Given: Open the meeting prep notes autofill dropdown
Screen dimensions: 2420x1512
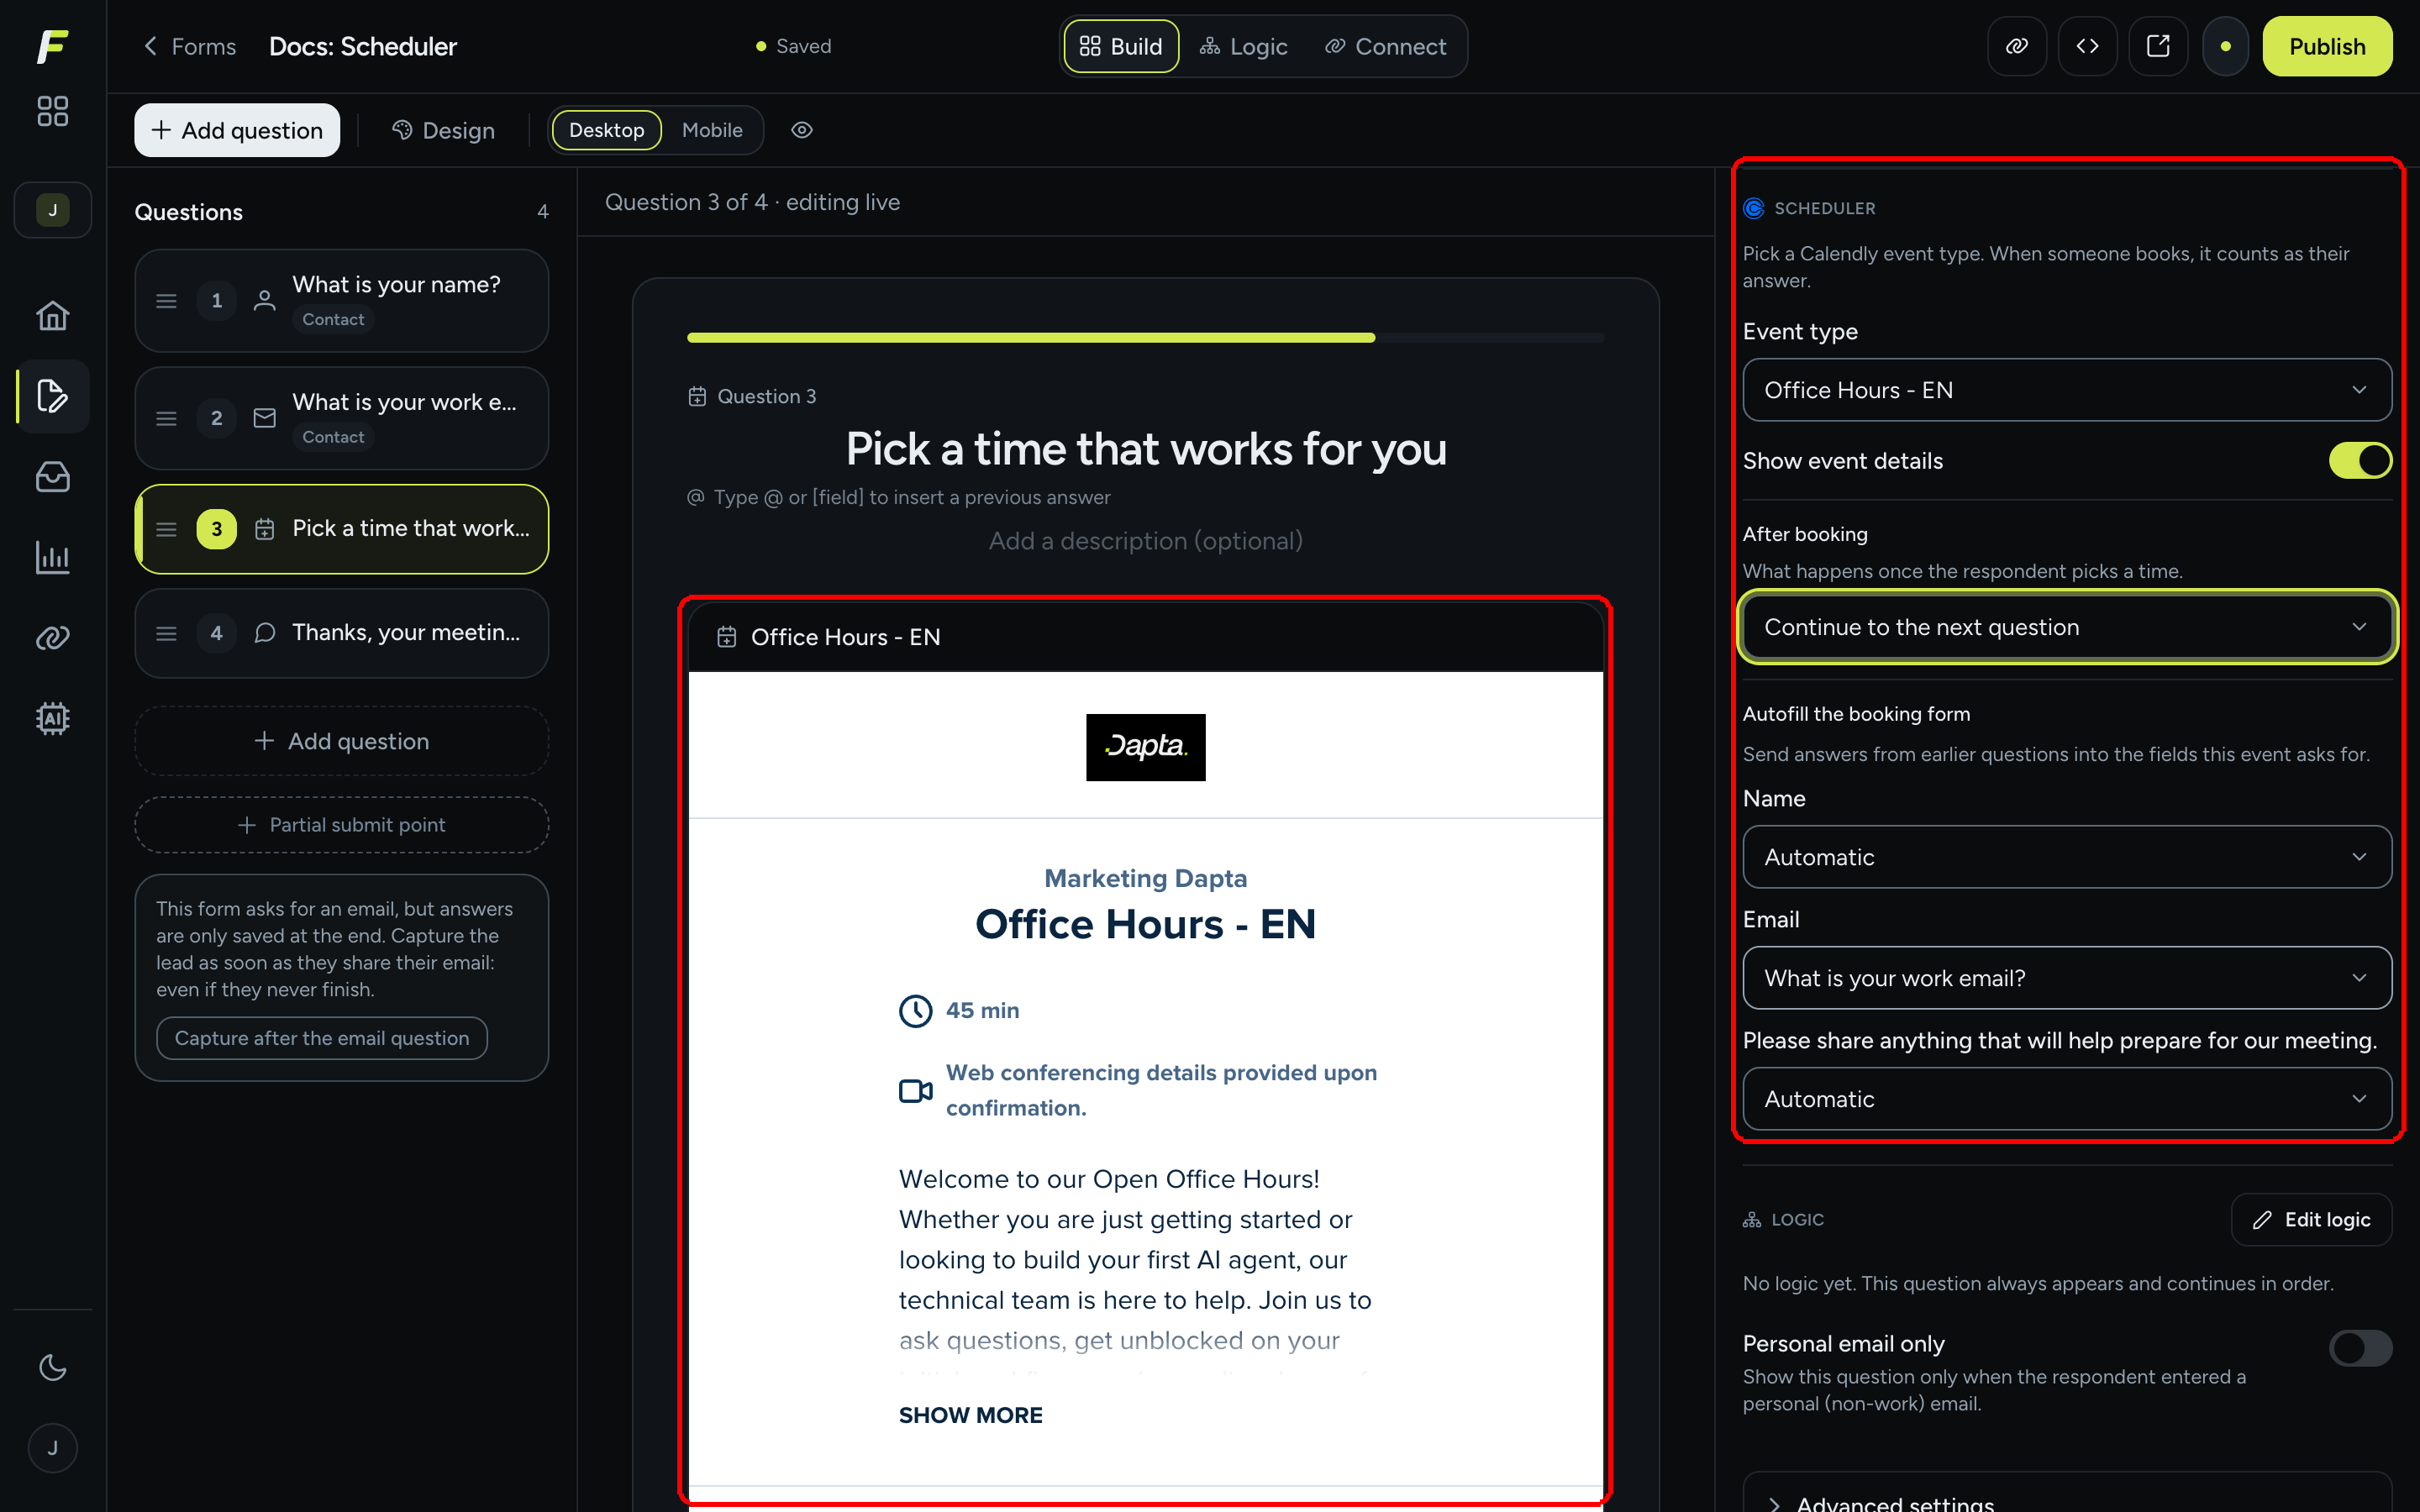Looking at the screenshot, I should click(x=2067, y=1099).
